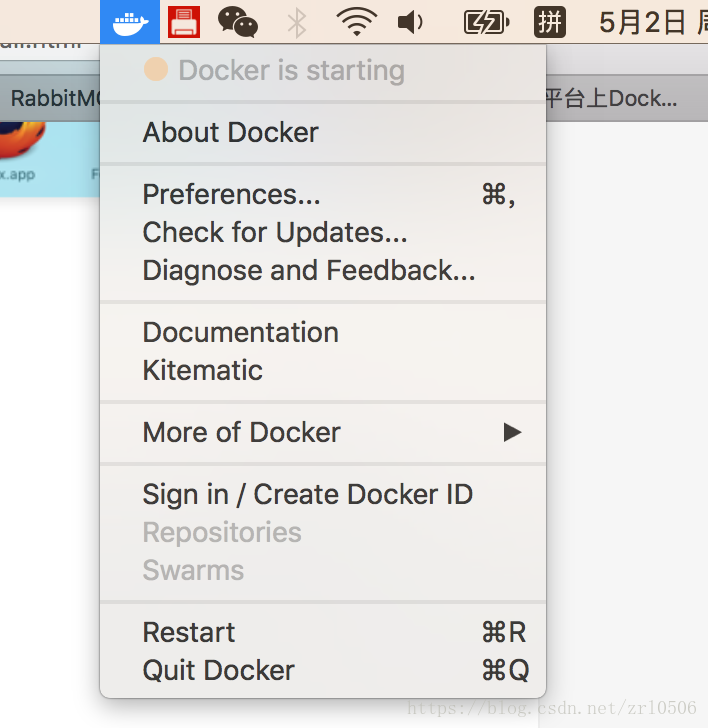The width and height of the screenshot is (708, 728).
Task: Select Quit Docker
Action: pyautogui.click(x=323, y=670)
